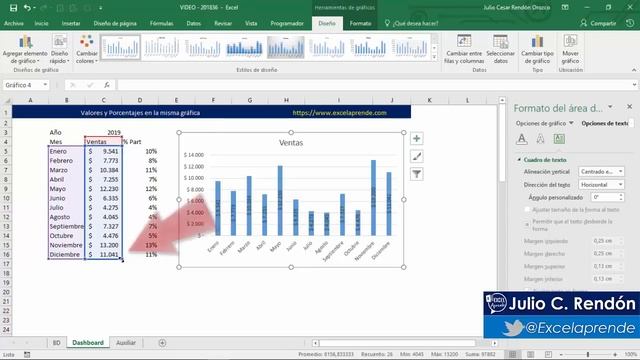
Task: Click the history icon beside Compartir
Action: click(x=630, y=23)
